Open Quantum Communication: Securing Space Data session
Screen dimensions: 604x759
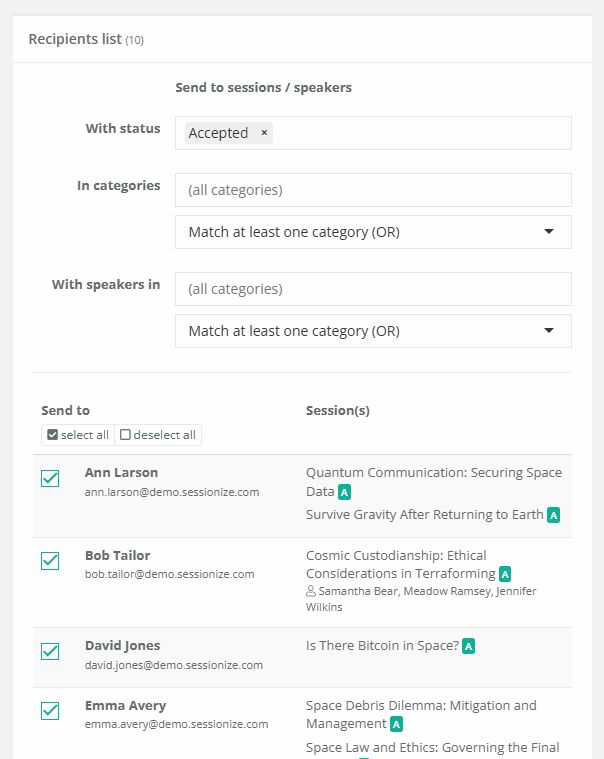pos(434,482)
